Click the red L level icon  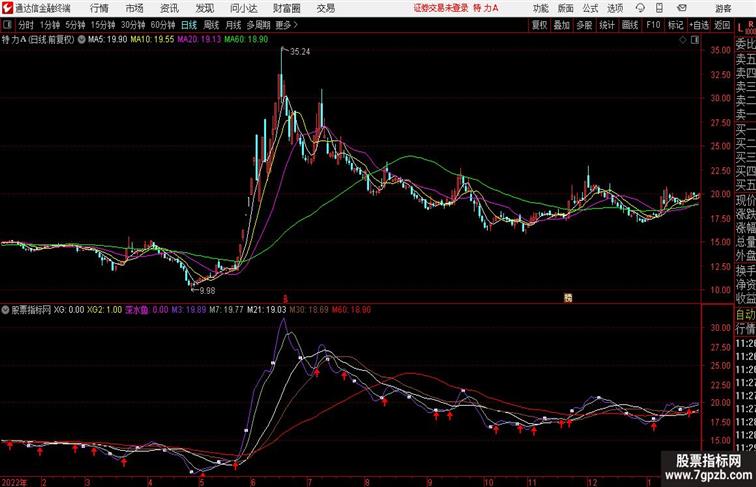740,28
